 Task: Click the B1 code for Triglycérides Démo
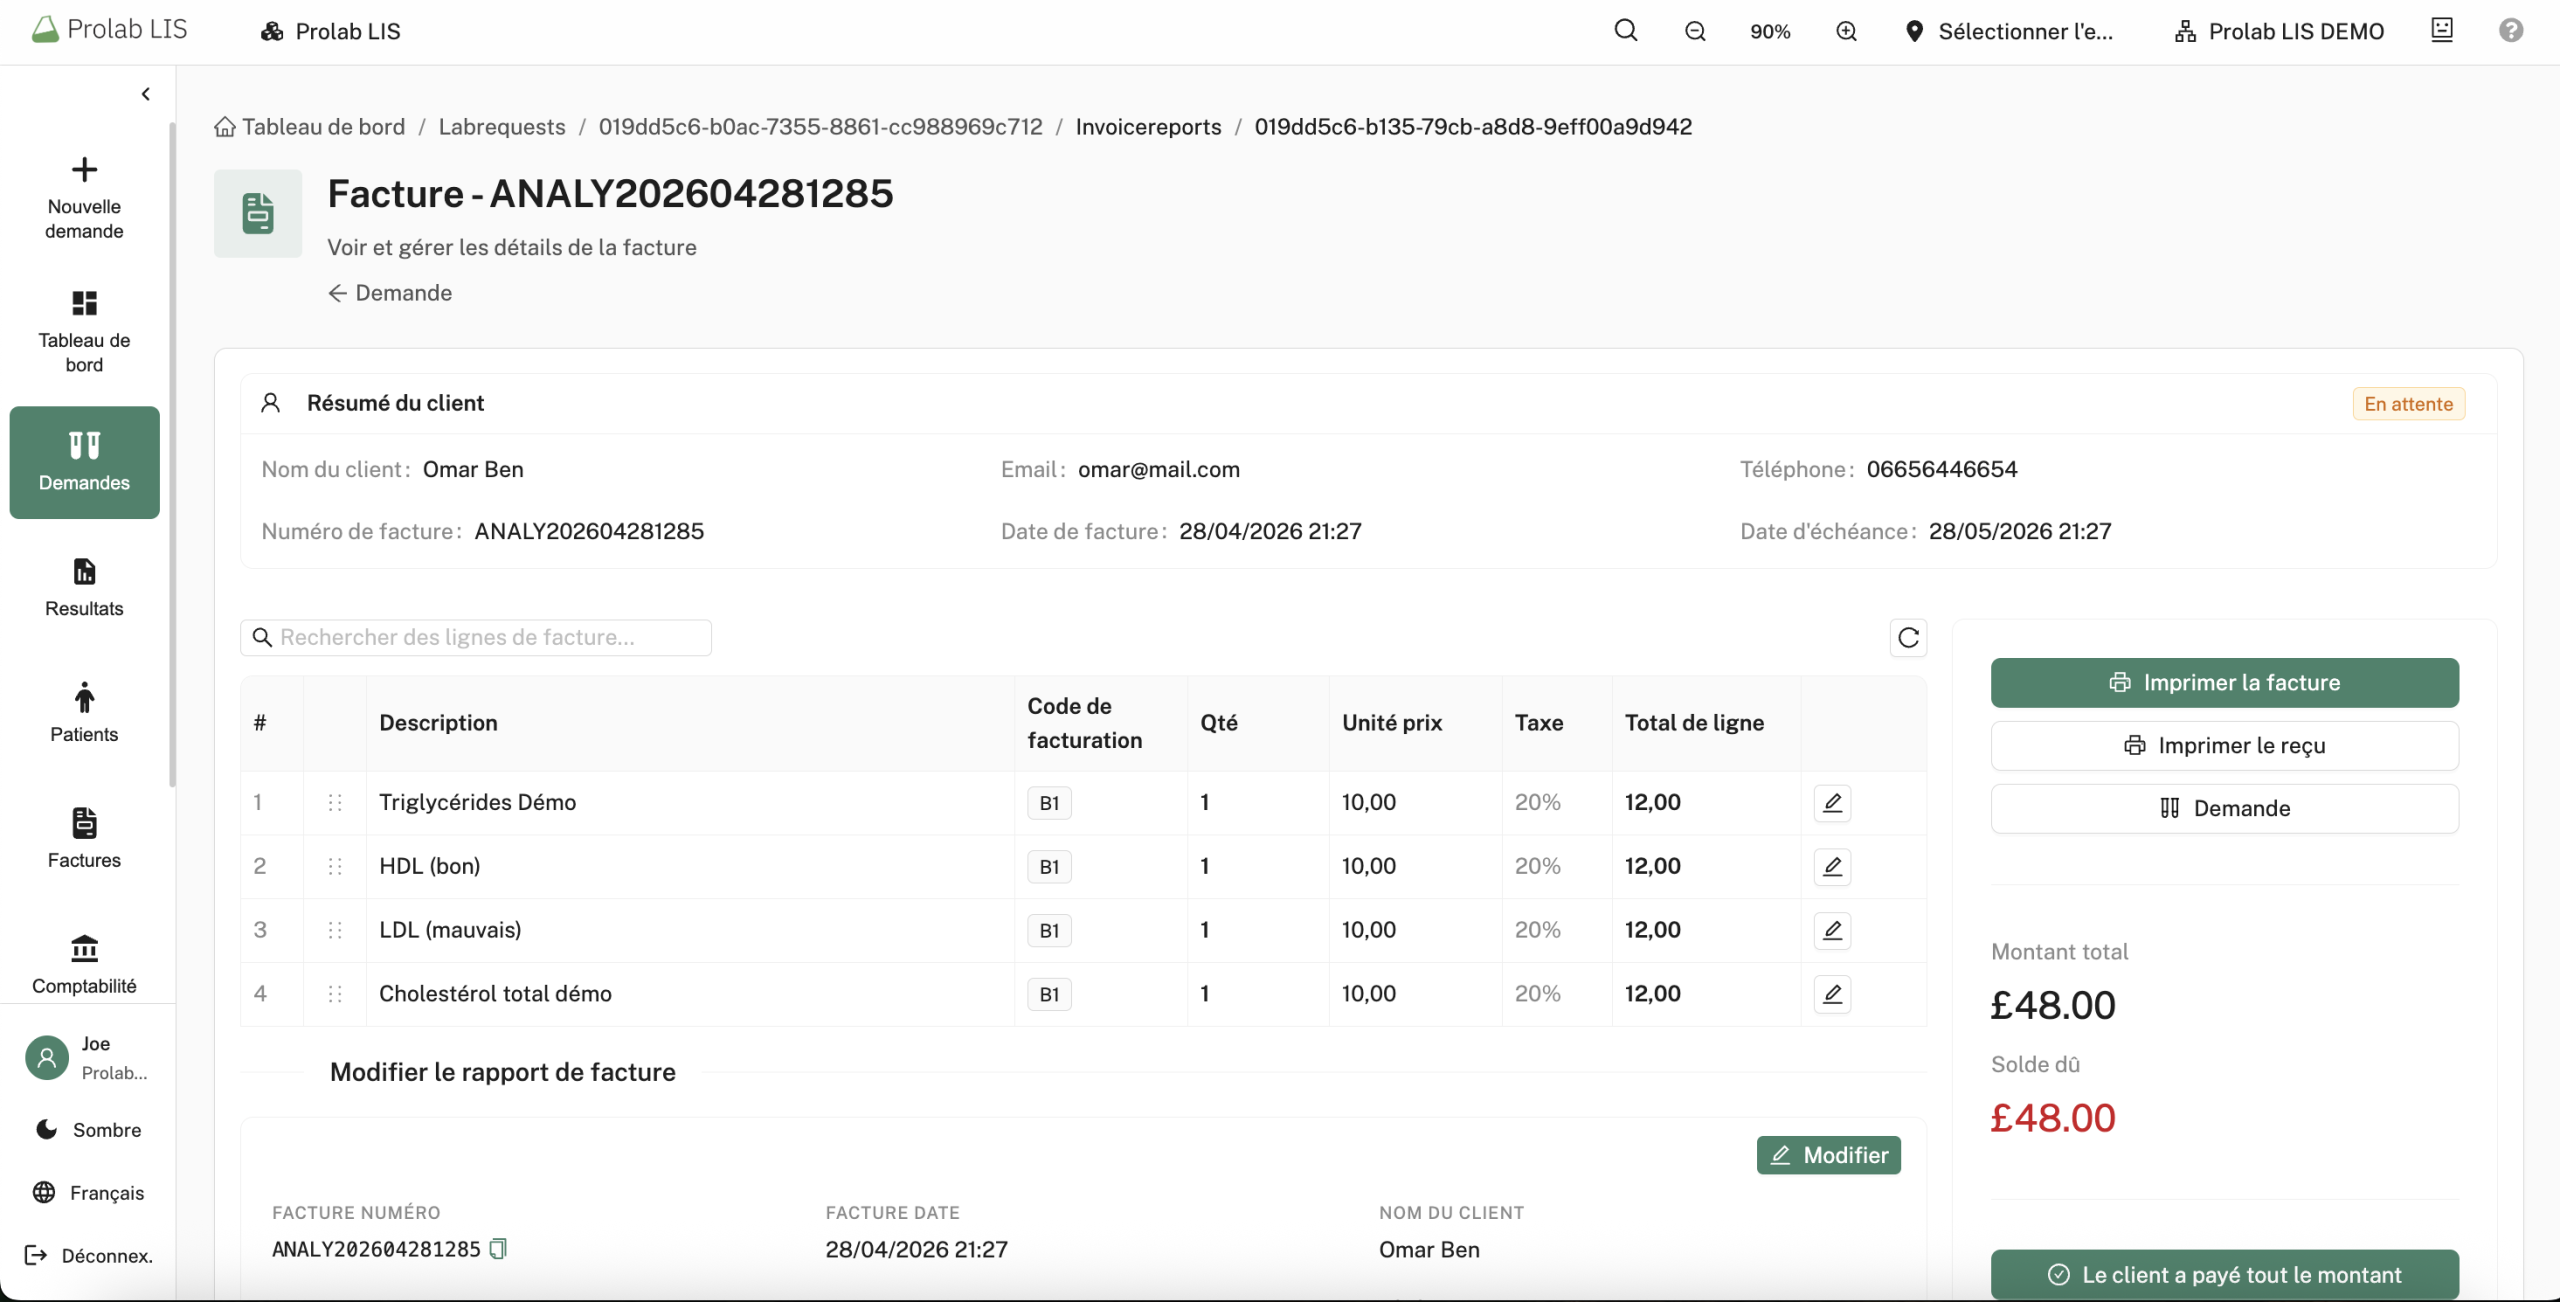[1049, 803]
